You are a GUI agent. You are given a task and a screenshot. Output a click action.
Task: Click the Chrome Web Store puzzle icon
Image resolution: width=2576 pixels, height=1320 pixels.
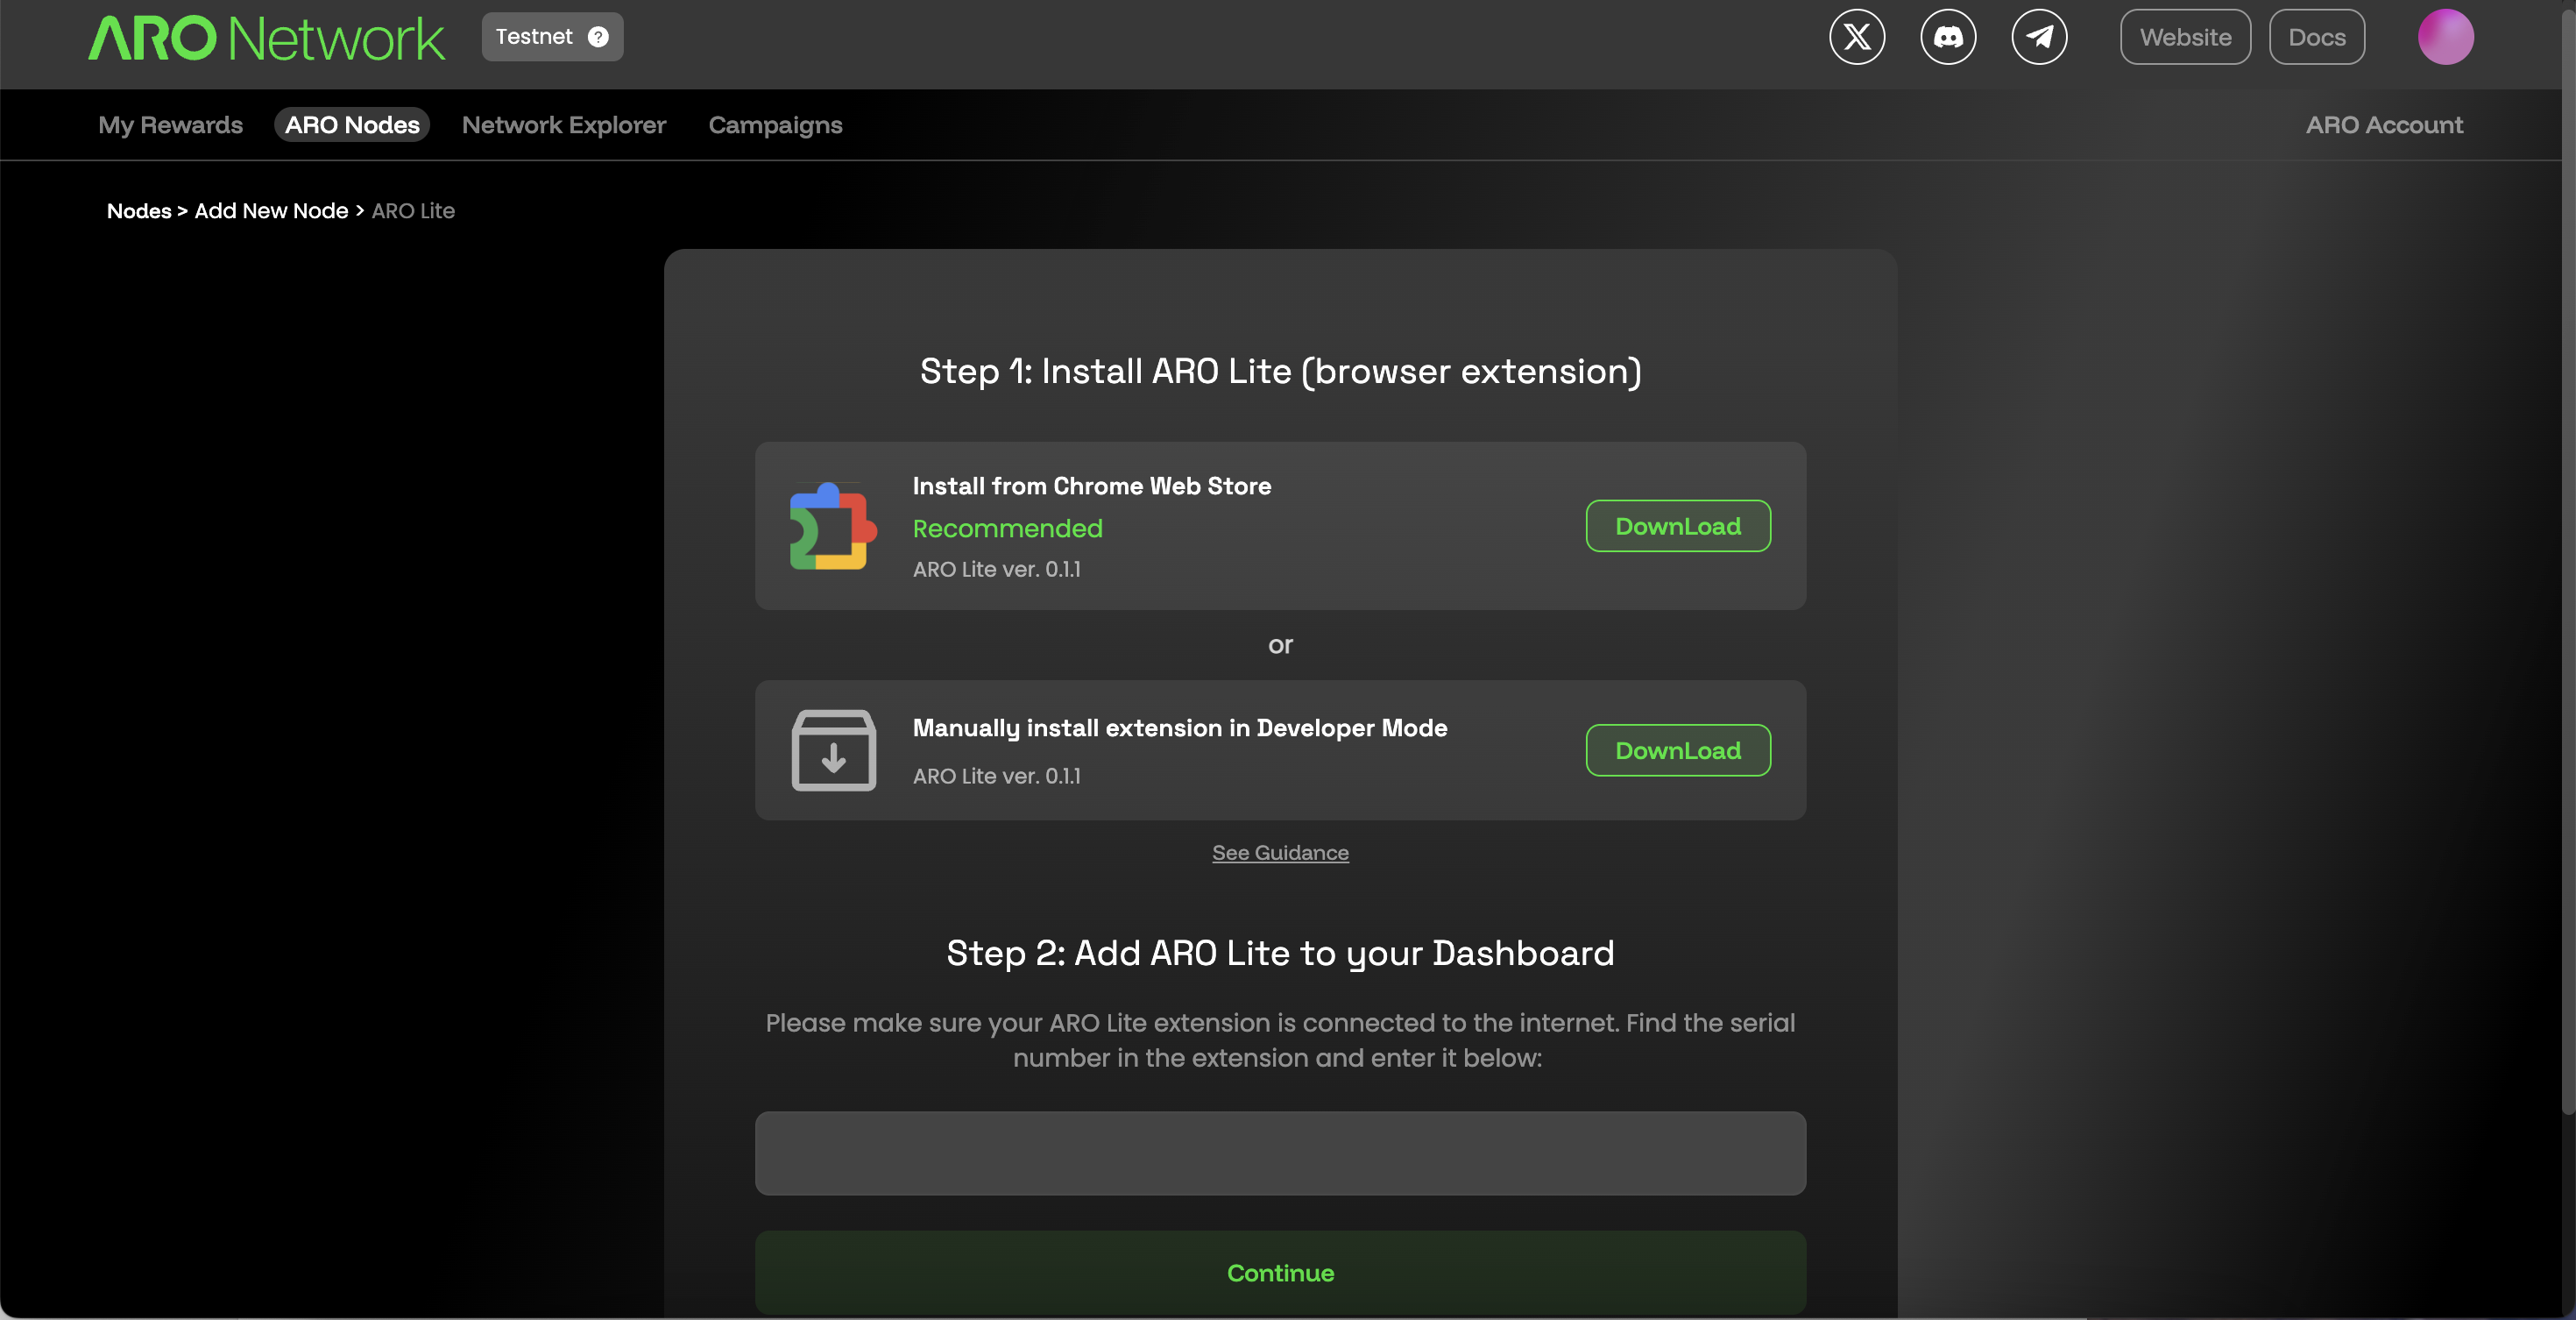point(832,526)
